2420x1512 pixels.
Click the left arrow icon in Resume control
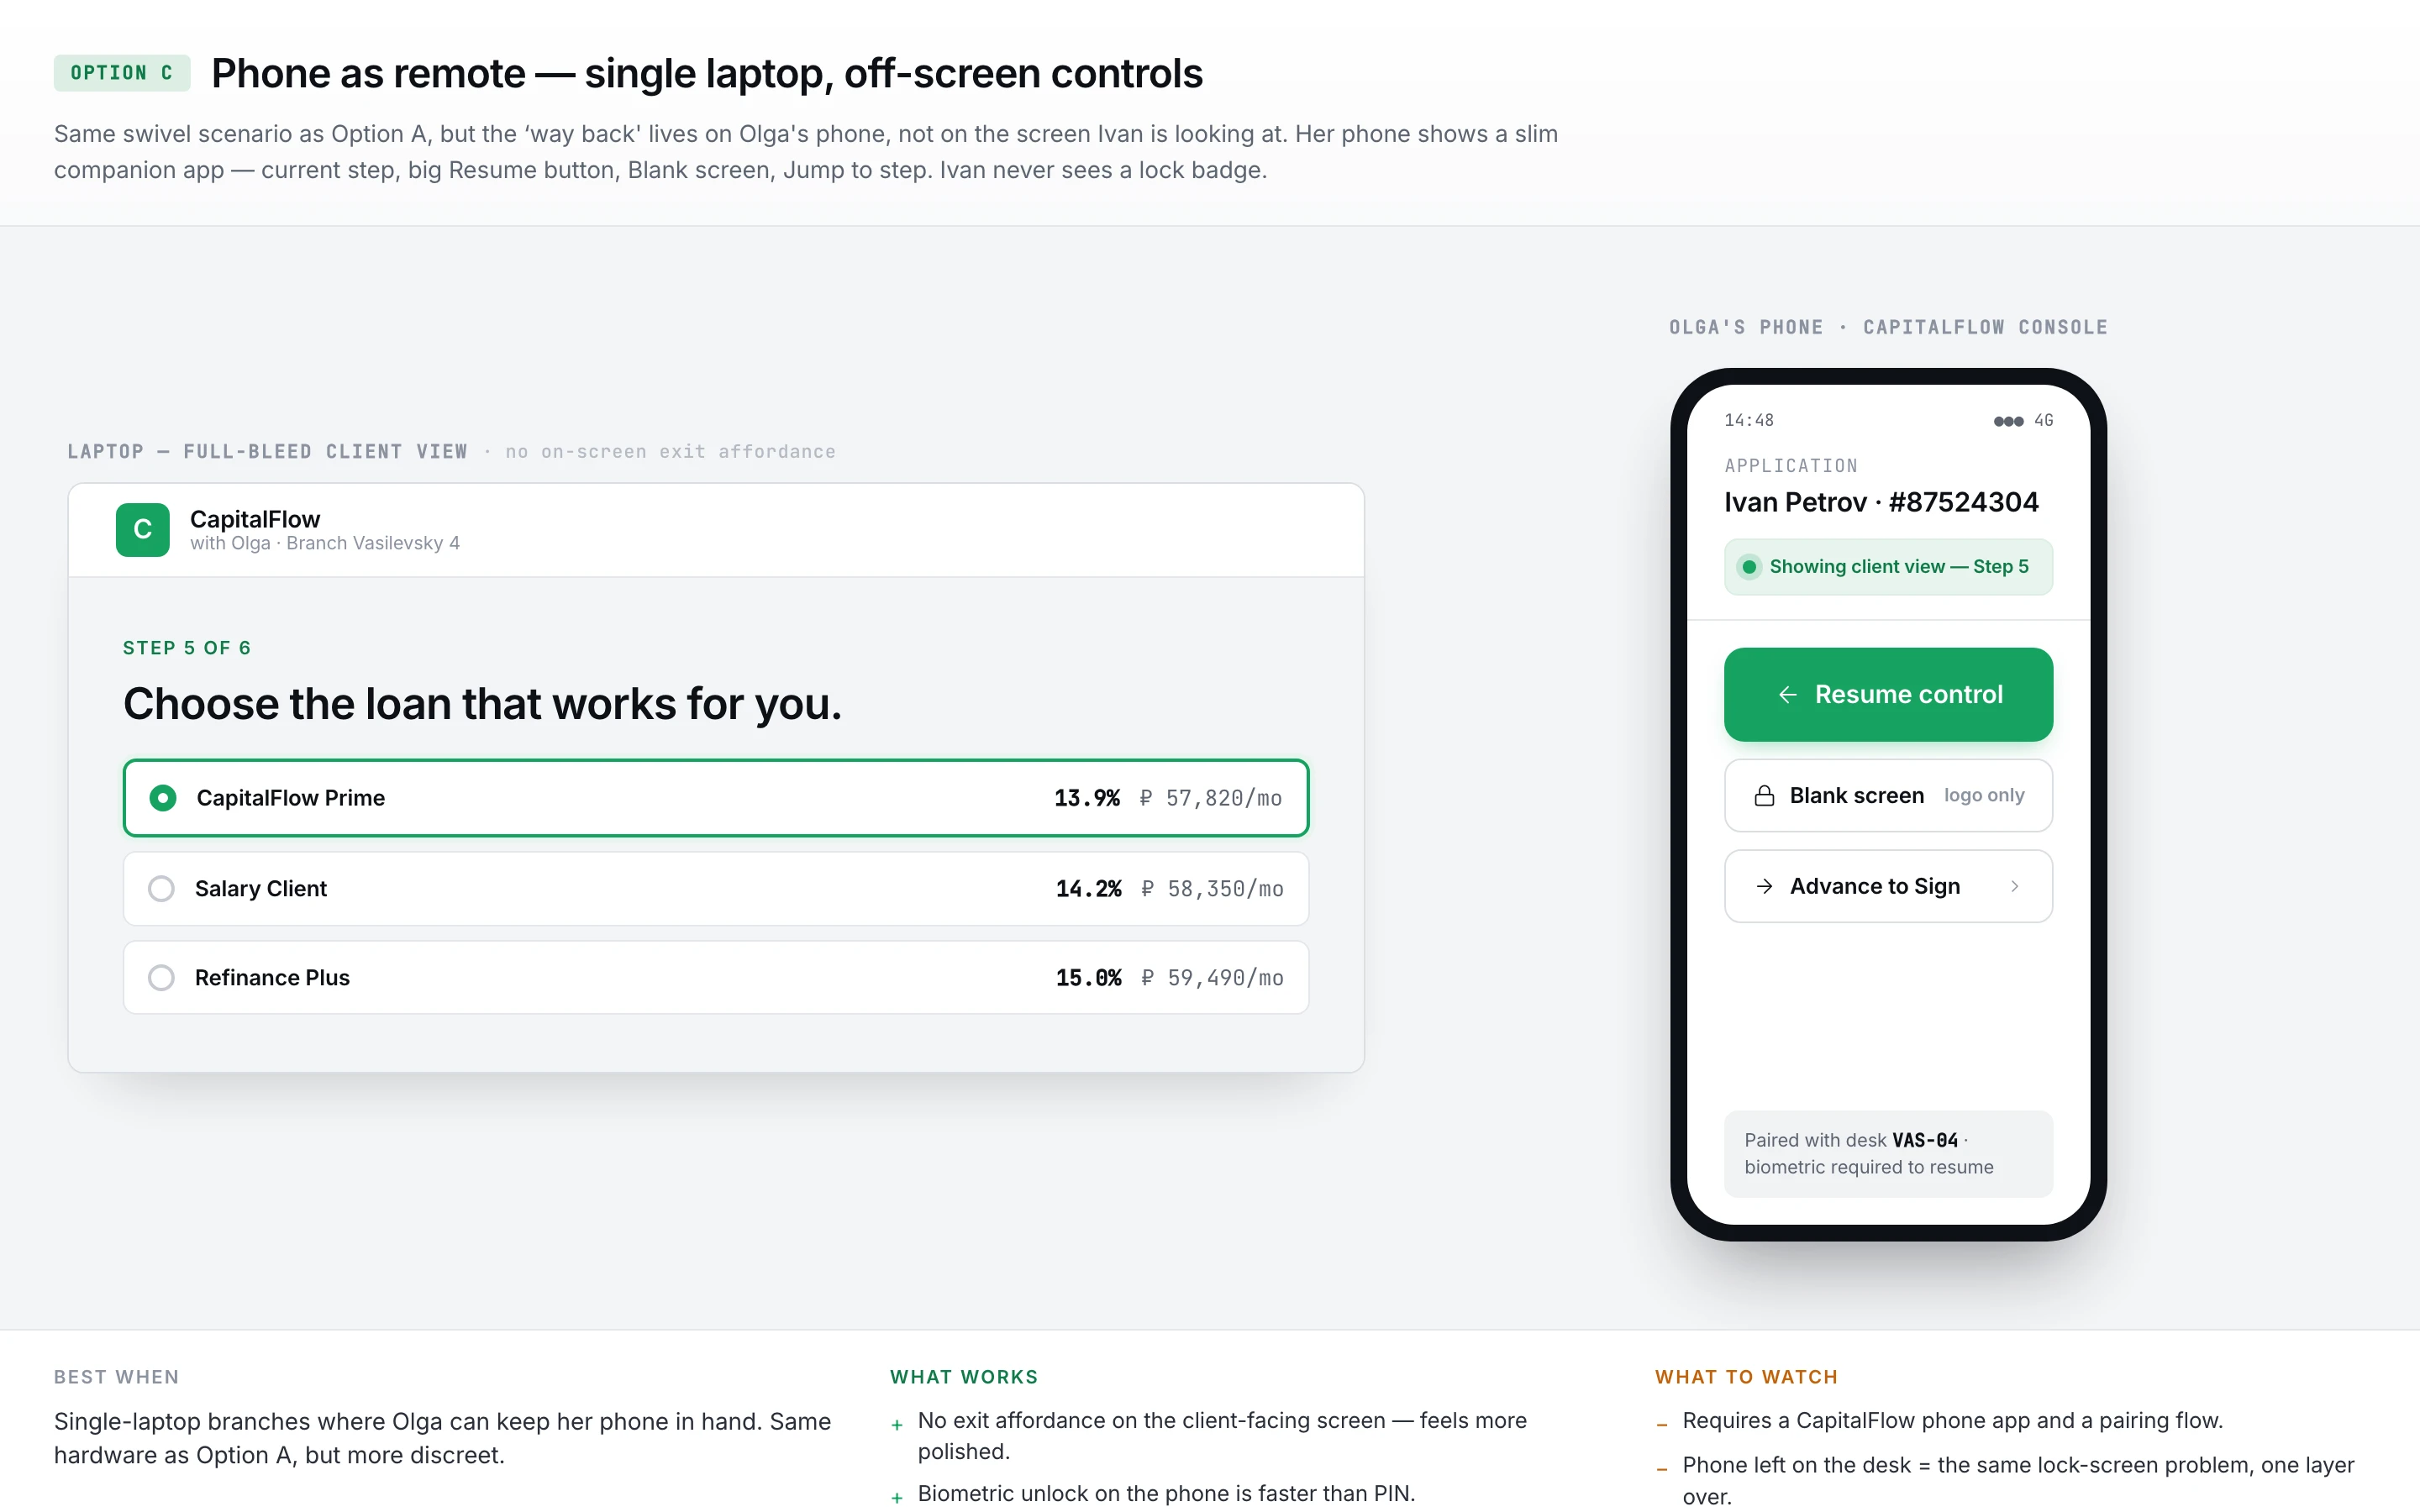point(1787,695)
